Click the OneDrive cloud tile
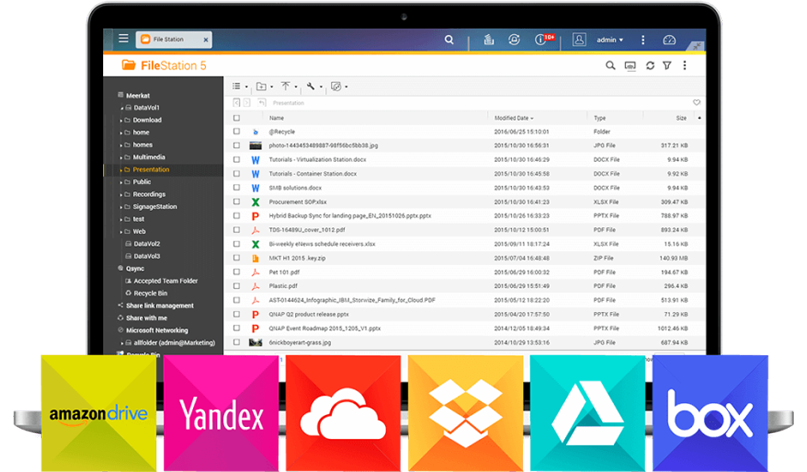The height and width of the screenshot is (472, 807). click(343, 413)
